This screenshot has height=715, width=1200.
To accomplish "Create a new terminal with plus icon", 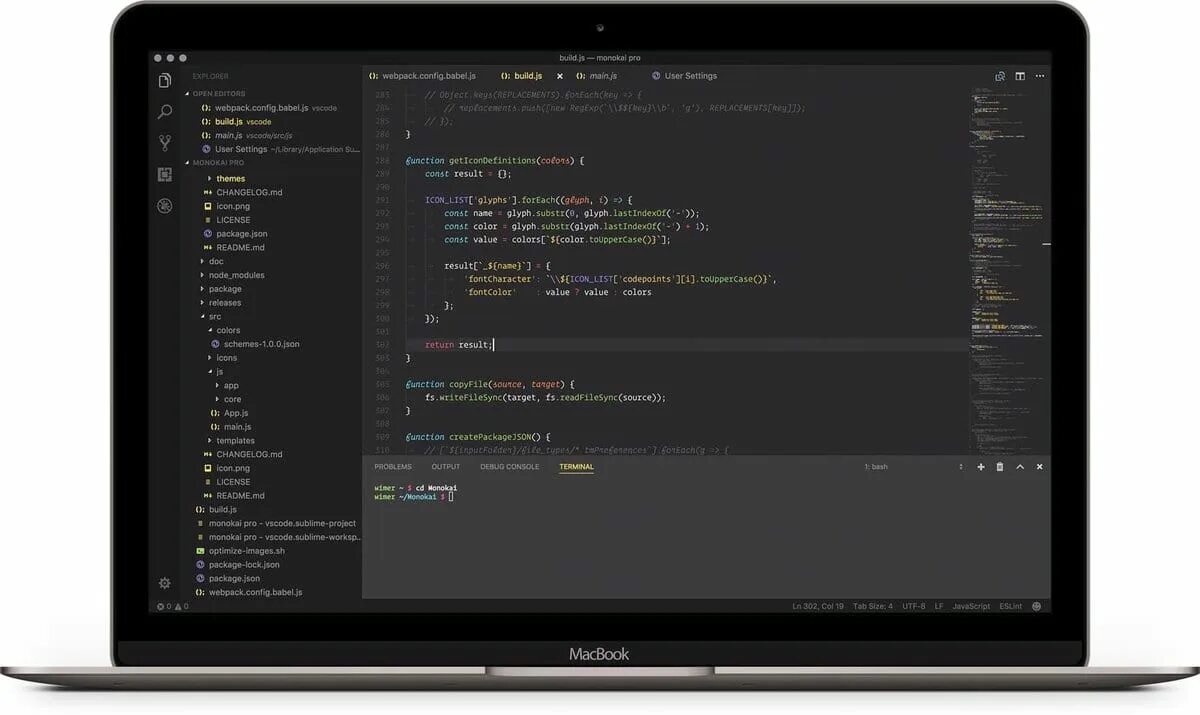I will [981, 467].
